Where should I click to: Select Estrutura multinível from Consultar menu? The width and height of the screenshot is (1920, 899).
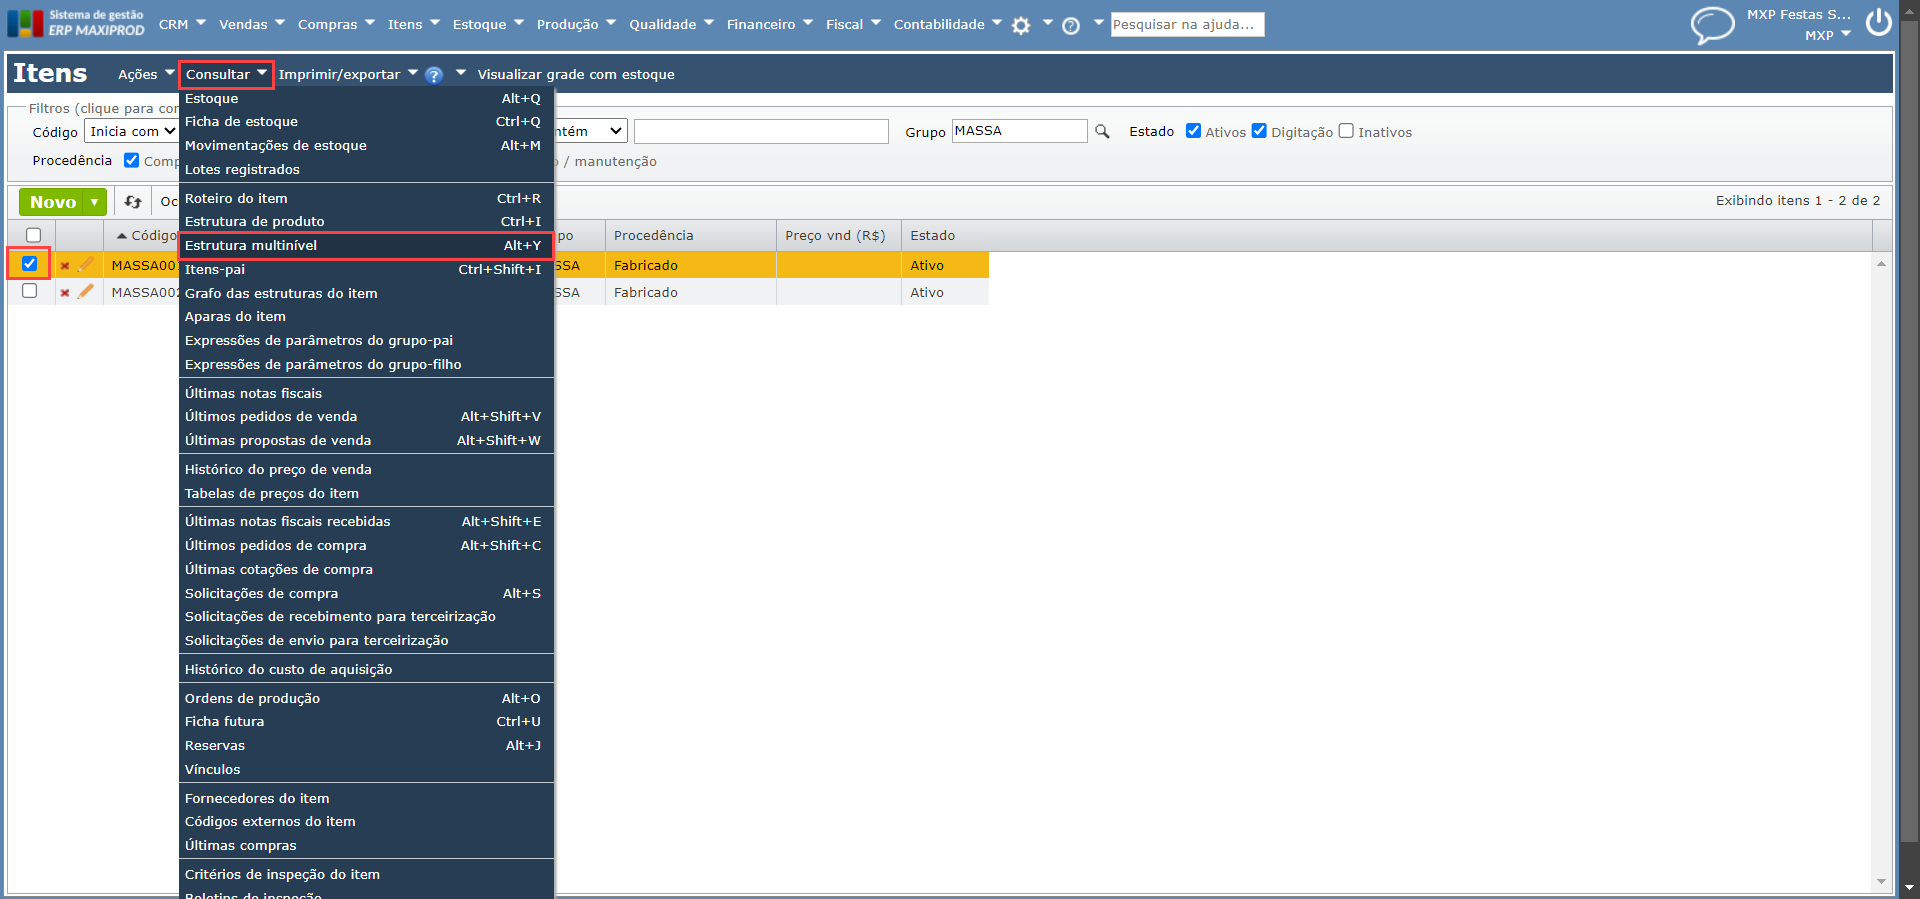(x=366, y=246)
